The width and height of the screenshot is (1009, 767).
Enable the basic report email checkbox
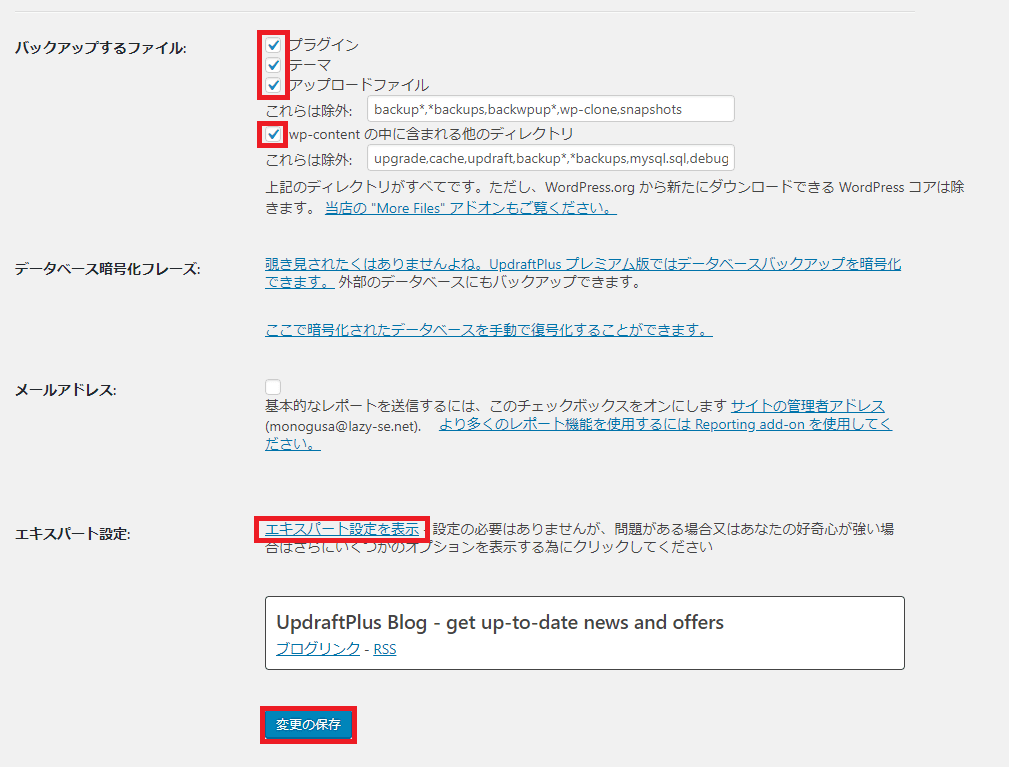point(272,385)
